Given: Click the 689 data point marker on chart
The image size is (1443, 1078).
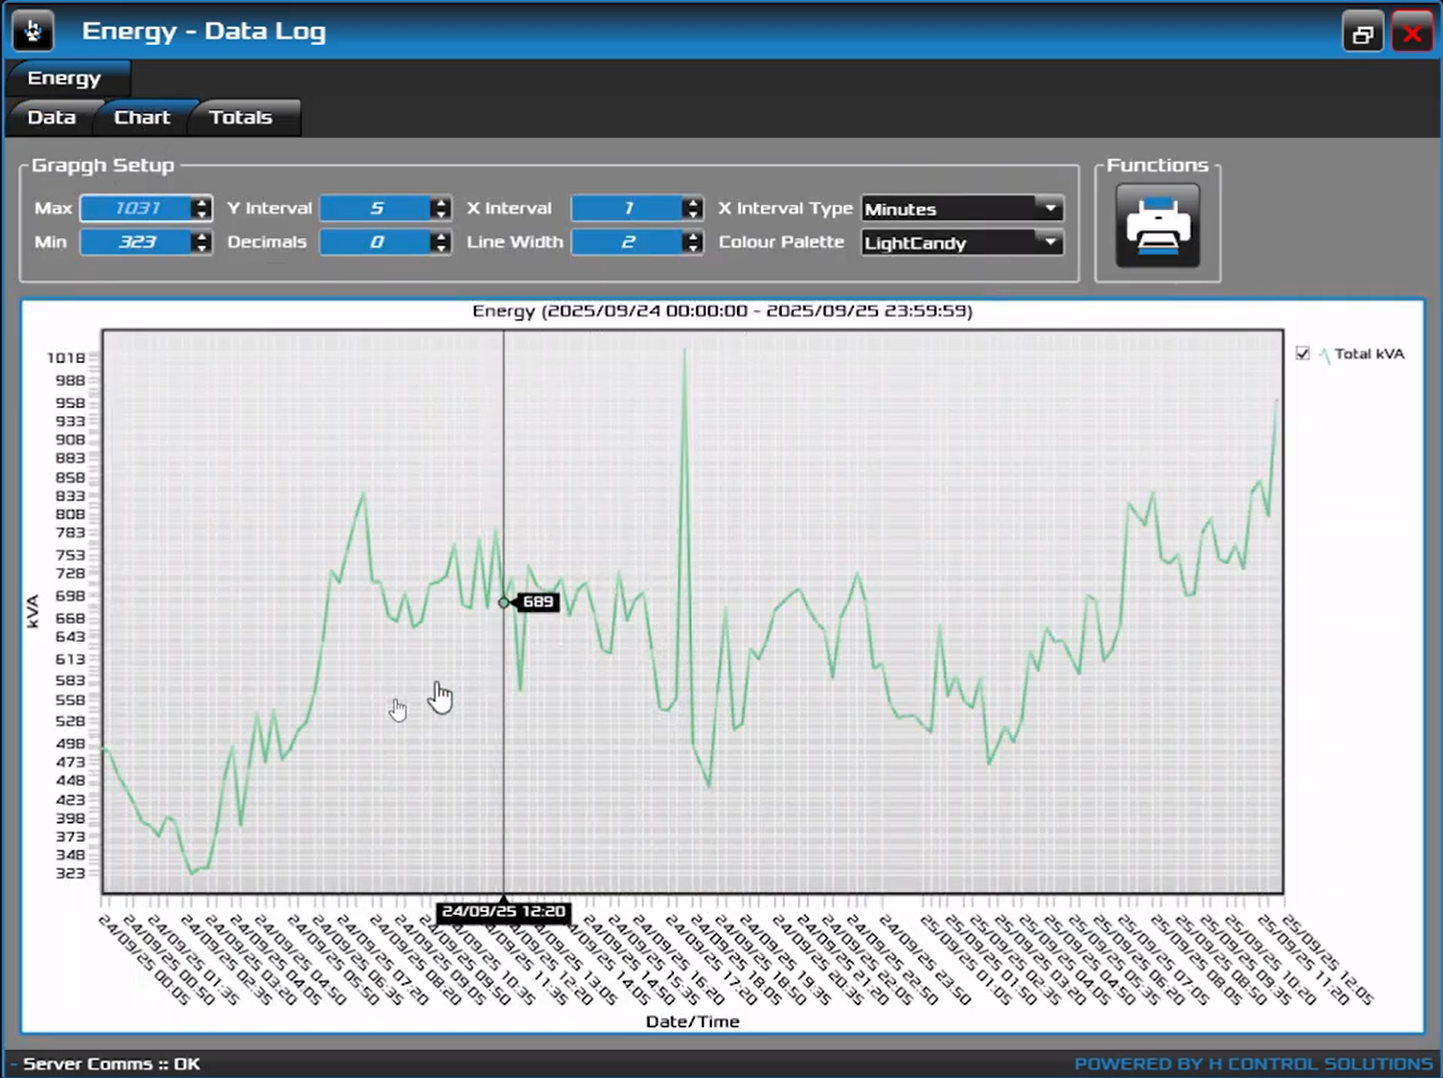Looking at the screenshot, I should click(504, 602).
